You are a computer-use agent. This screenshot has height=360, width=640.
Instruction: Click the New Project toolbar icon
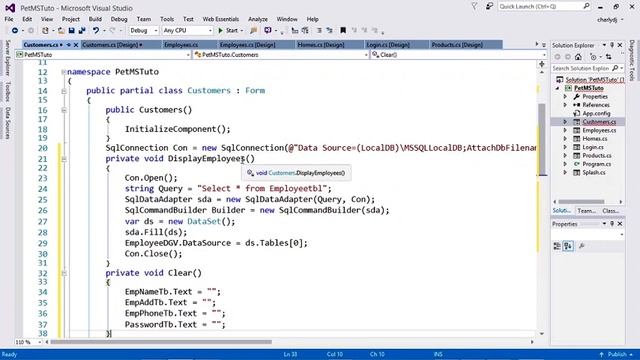[45, 31]
